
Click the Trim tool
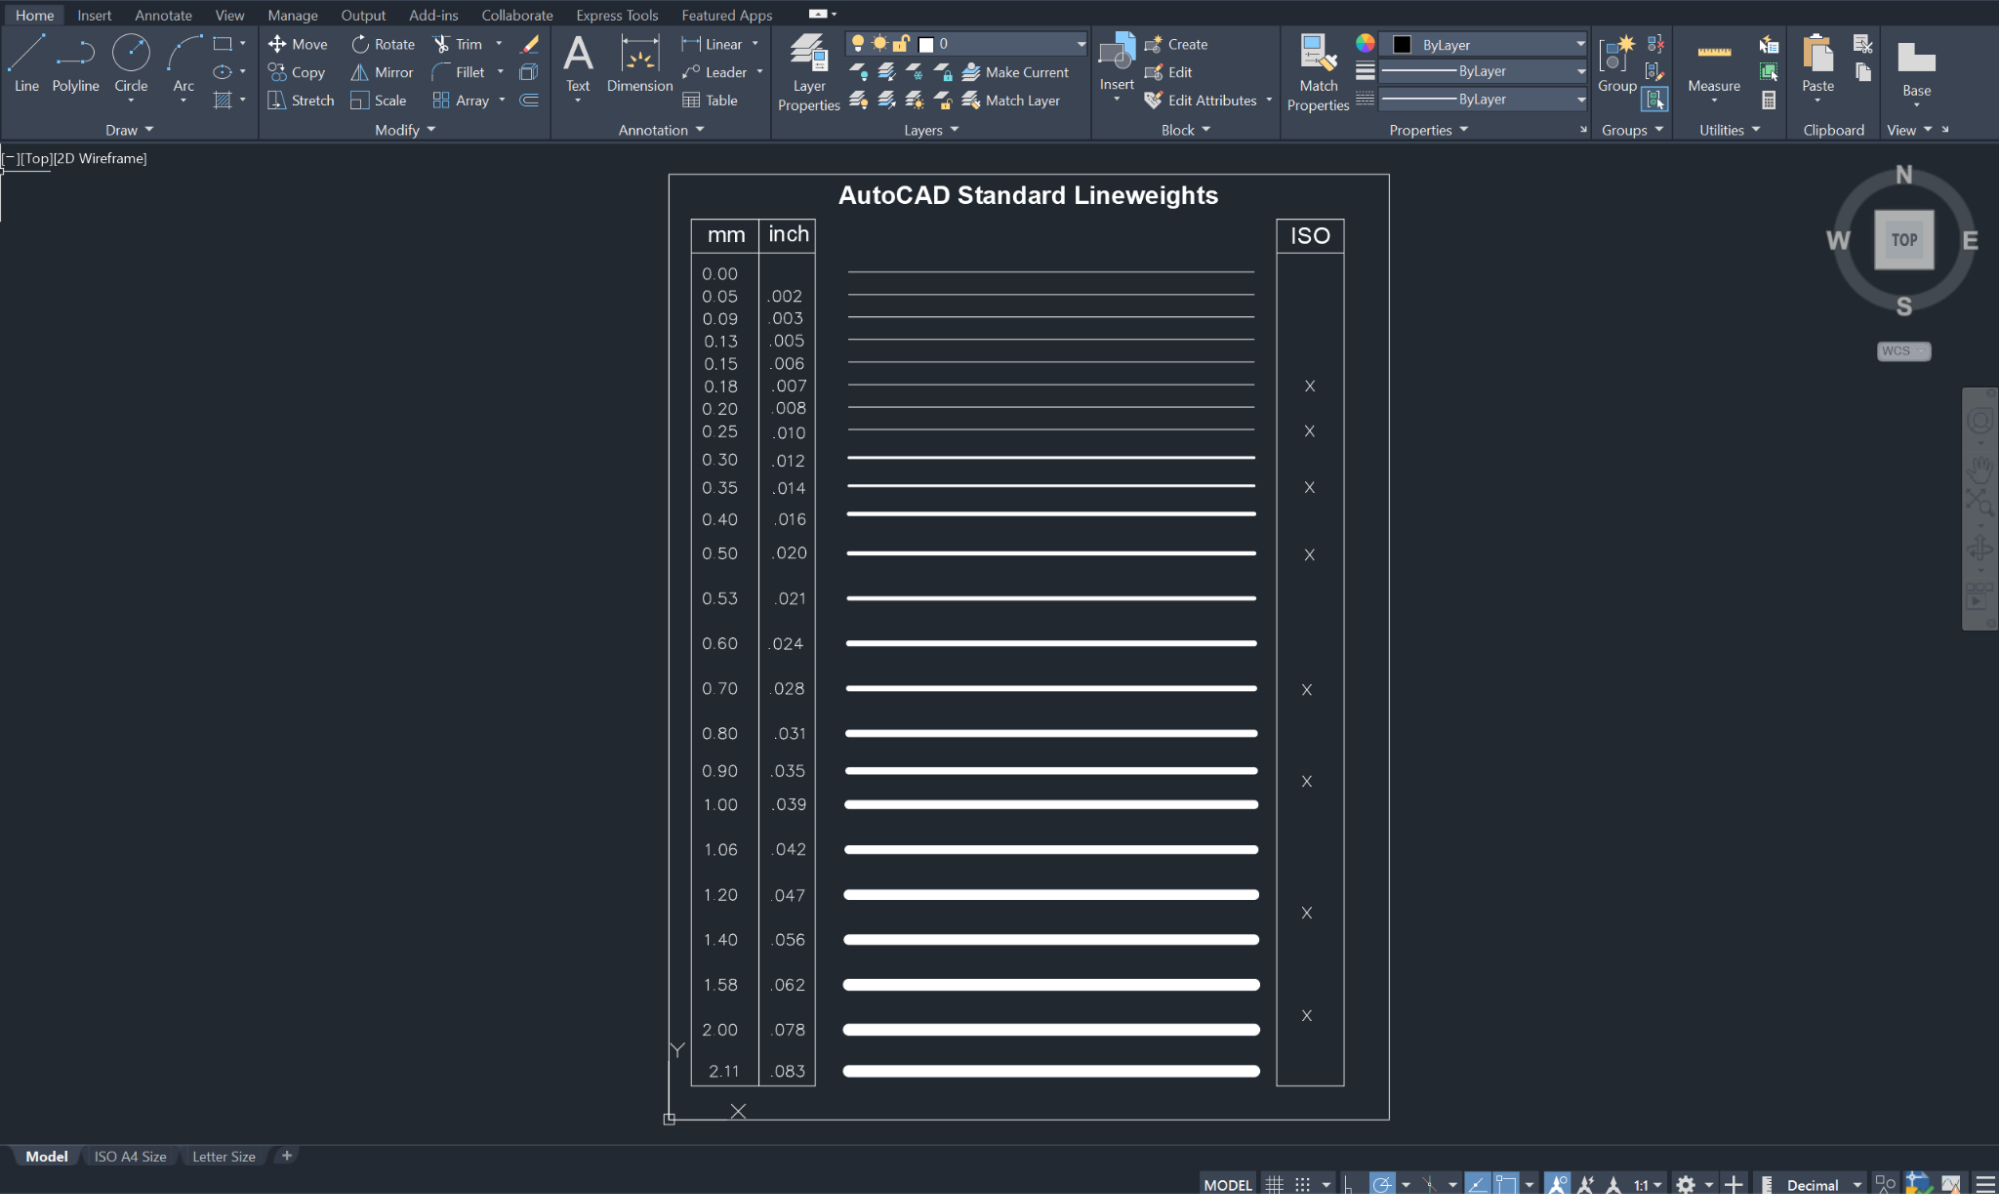(x=458, y=44)
